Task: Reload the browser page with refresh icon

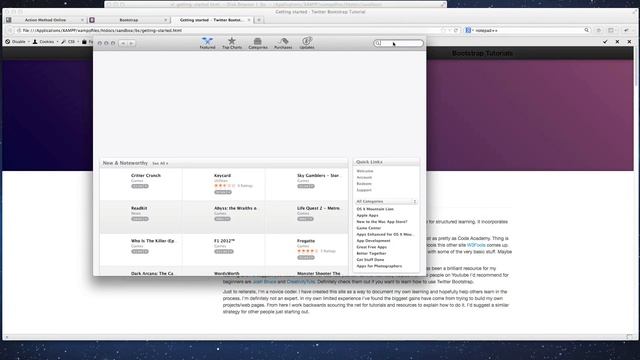Action: pos(456,30)
